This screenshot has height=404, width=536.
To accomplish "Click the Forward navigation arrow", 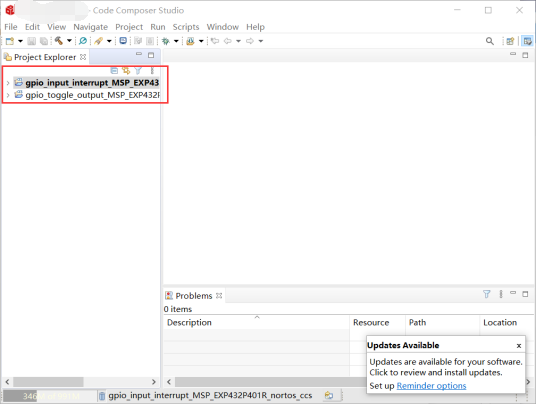I will [x=250, y=41].
